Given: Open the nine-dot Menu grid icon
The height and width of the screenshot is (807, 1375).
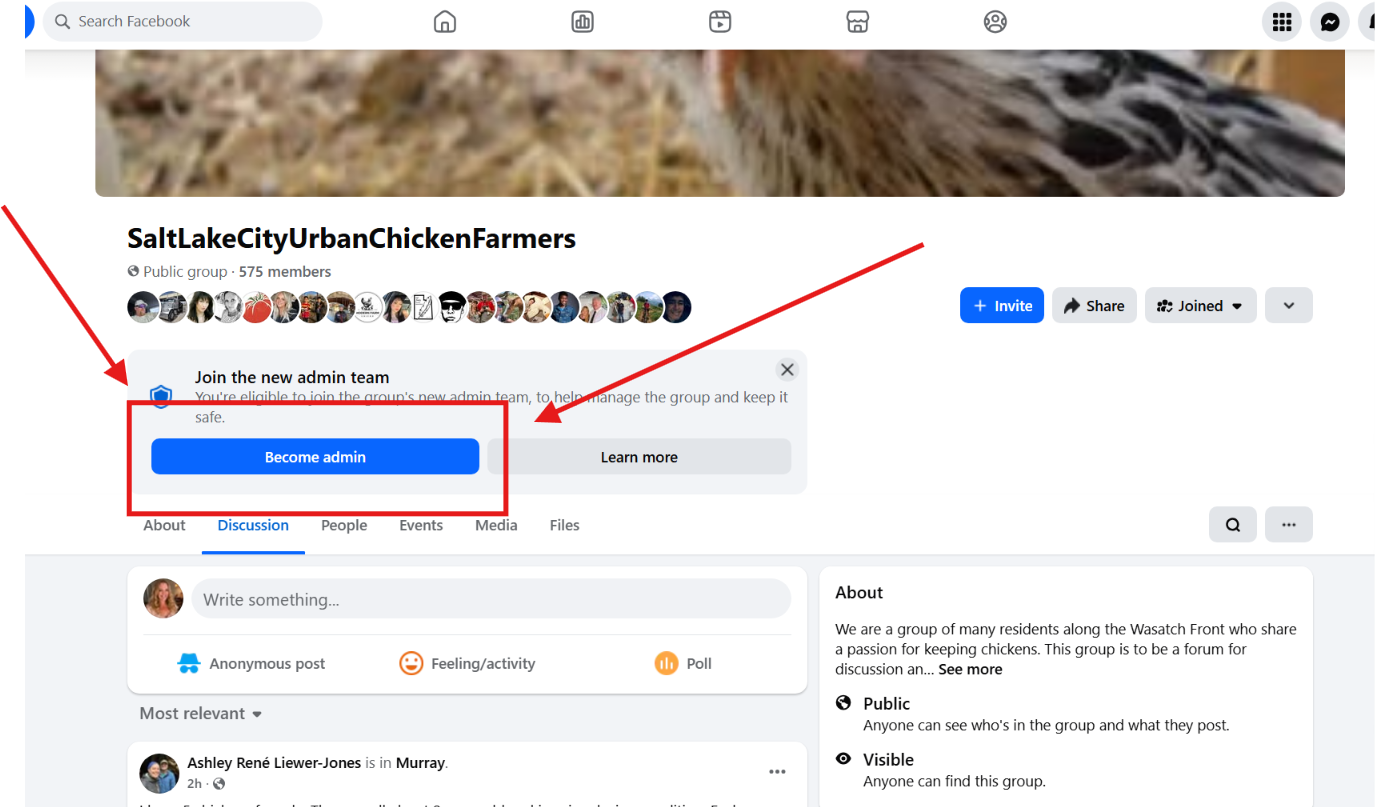Looking at the screenshot, I should point(1282,22).
